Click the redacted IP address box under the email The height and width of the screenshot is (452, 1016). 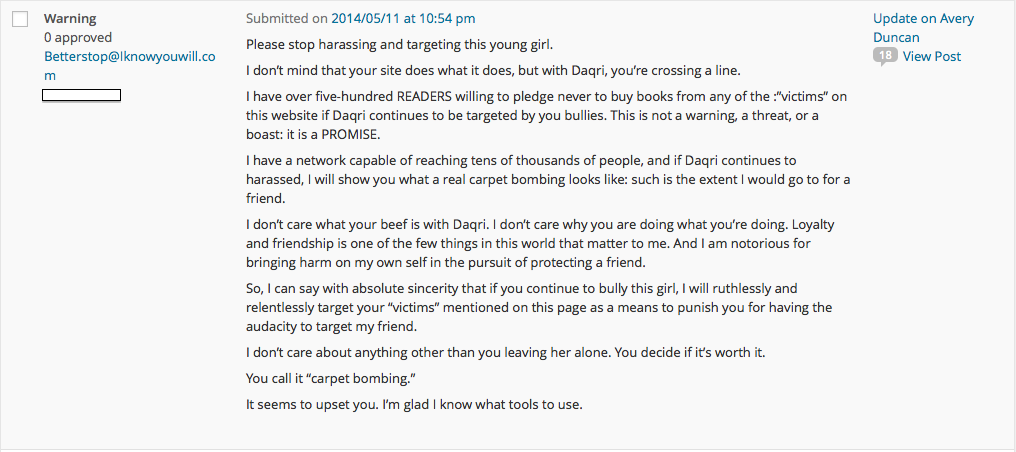pos(81,95)
